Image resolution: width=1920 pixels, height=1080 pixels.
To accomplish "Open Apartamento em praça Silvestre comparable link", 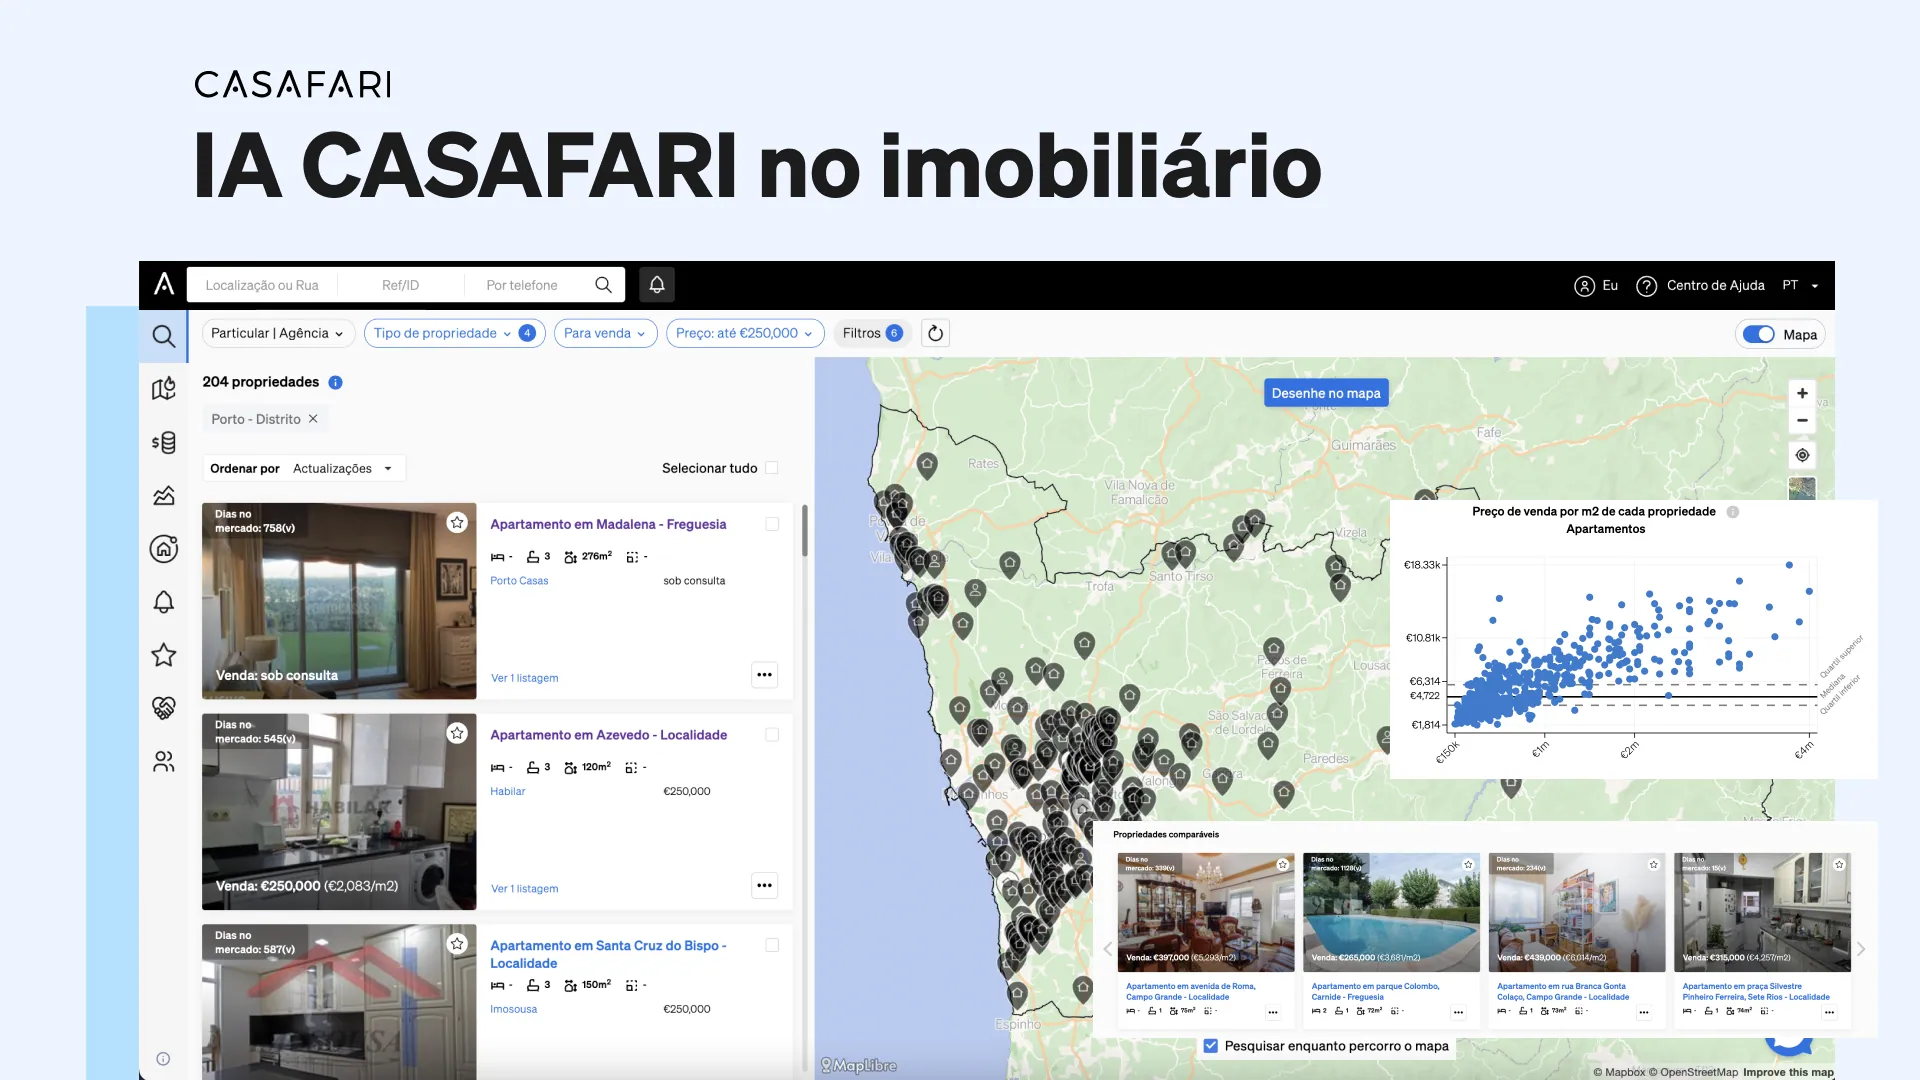I will [1756, 992].
